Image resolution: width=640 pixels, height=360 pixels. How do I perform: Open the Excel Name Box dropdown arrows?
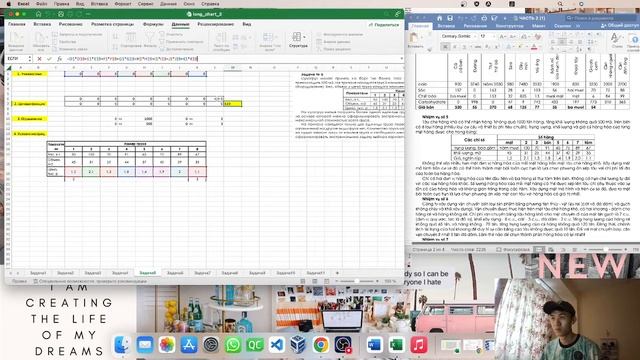click(29, 59)
